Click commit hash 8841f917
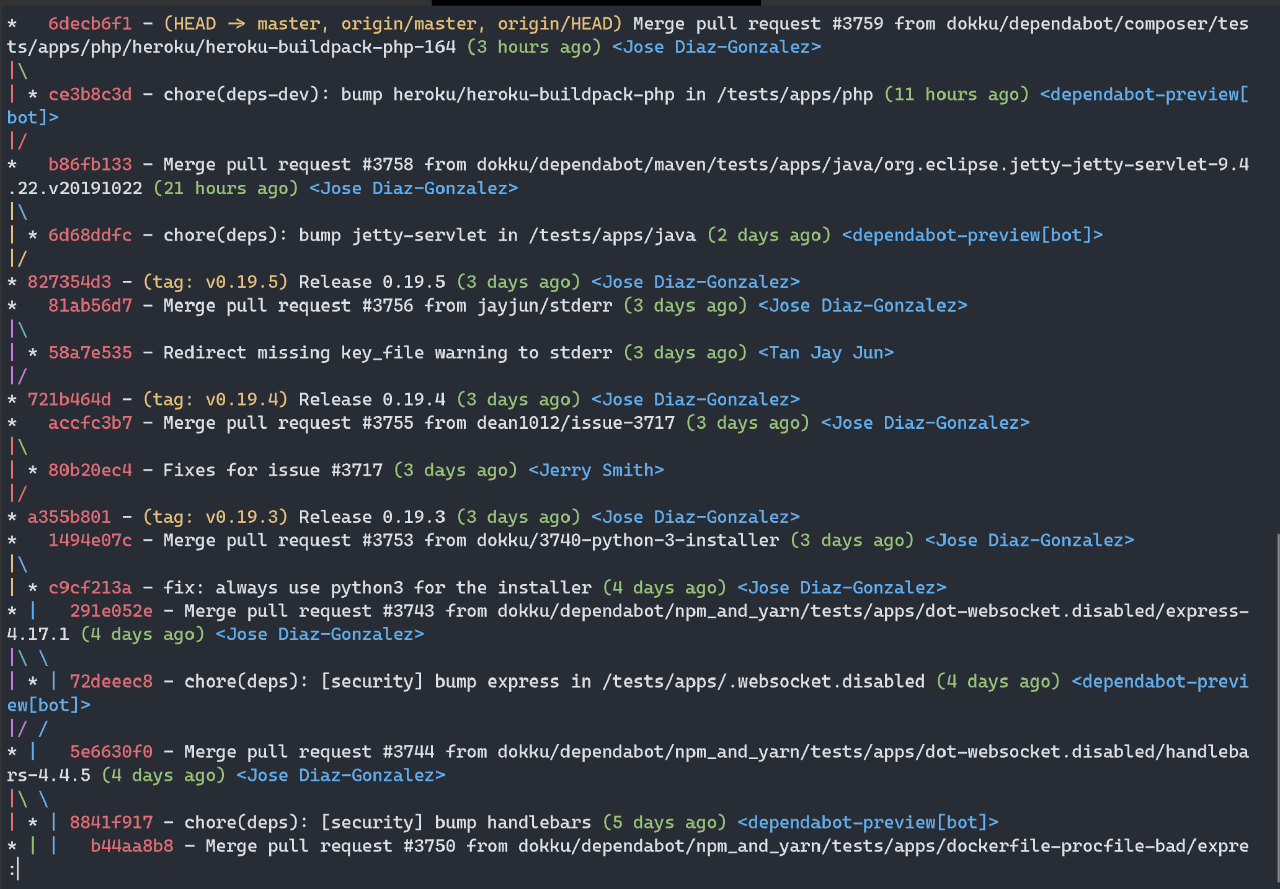The image size is (1280, 889). point(110,822)
